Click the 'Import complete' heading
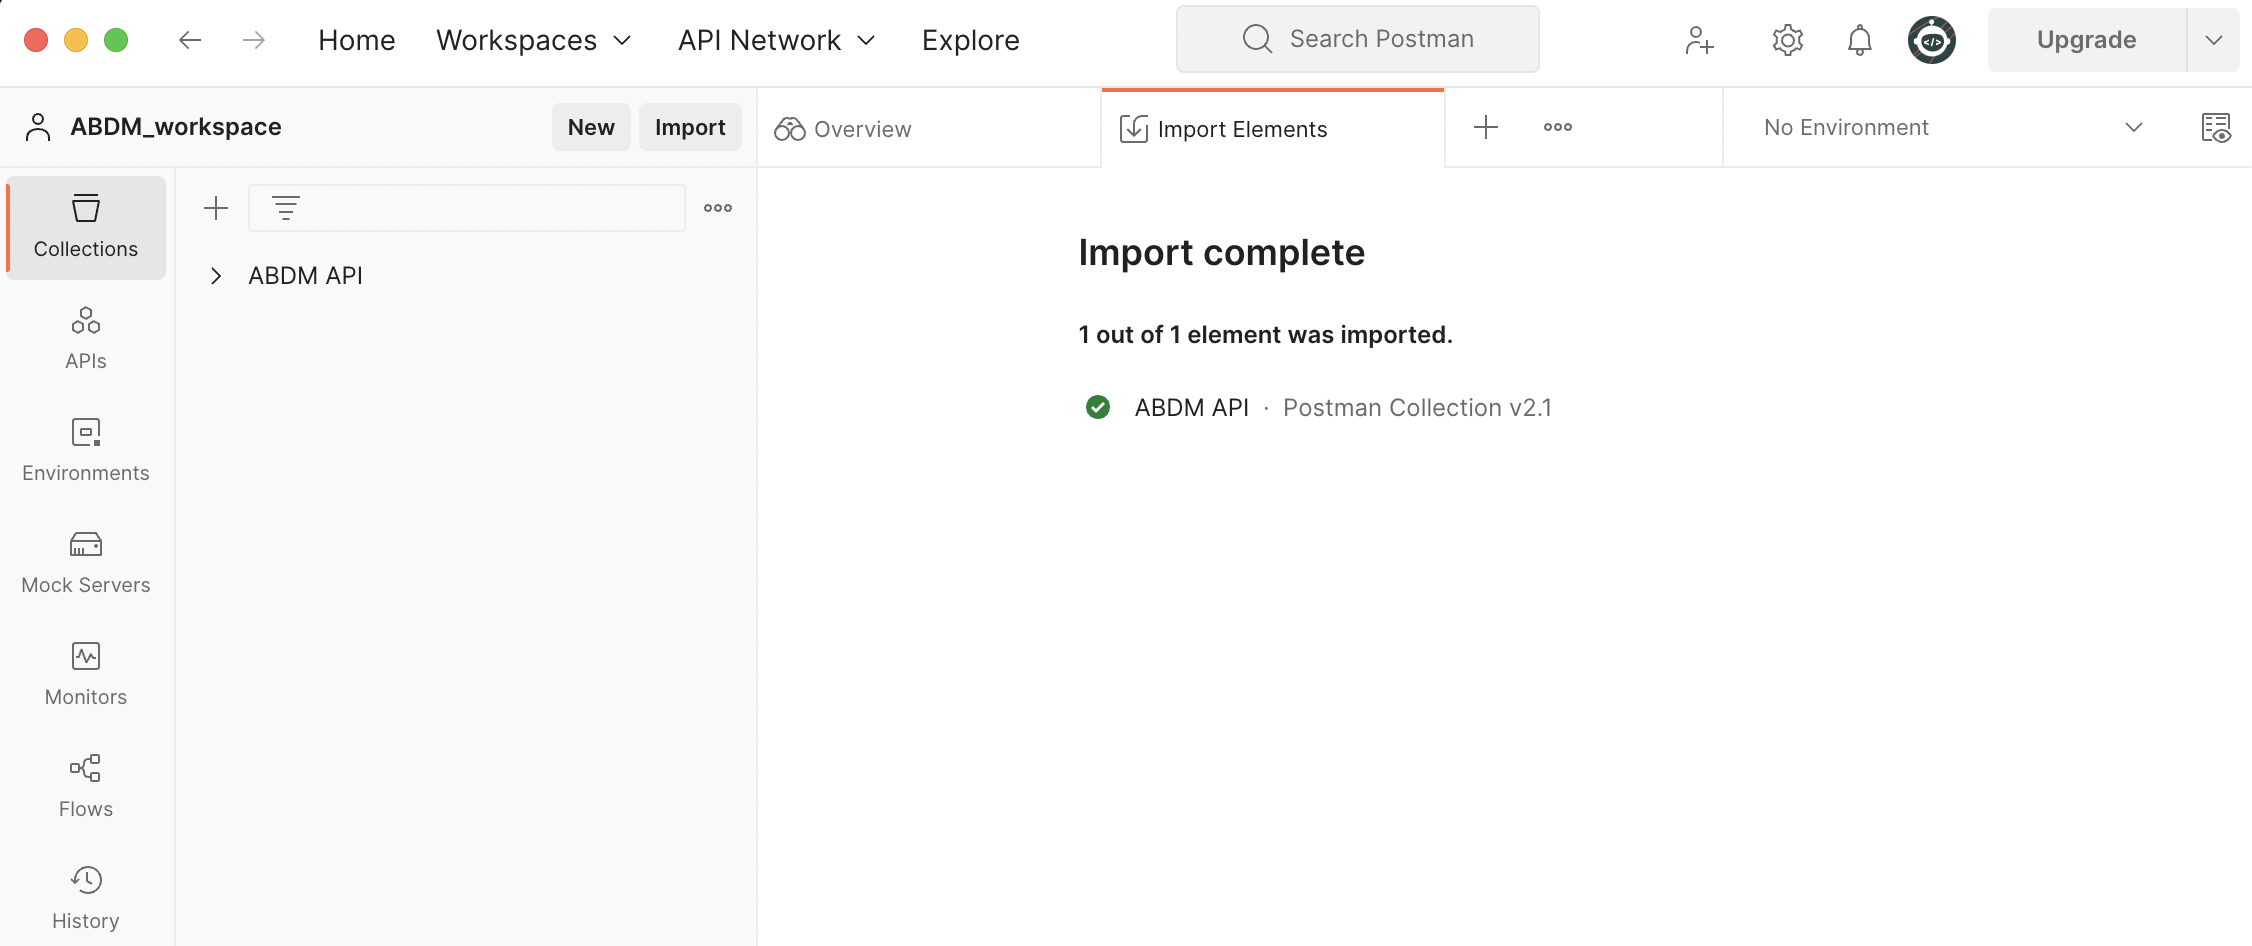The width and height of the screenshot is (2252, 946). 1221,253
